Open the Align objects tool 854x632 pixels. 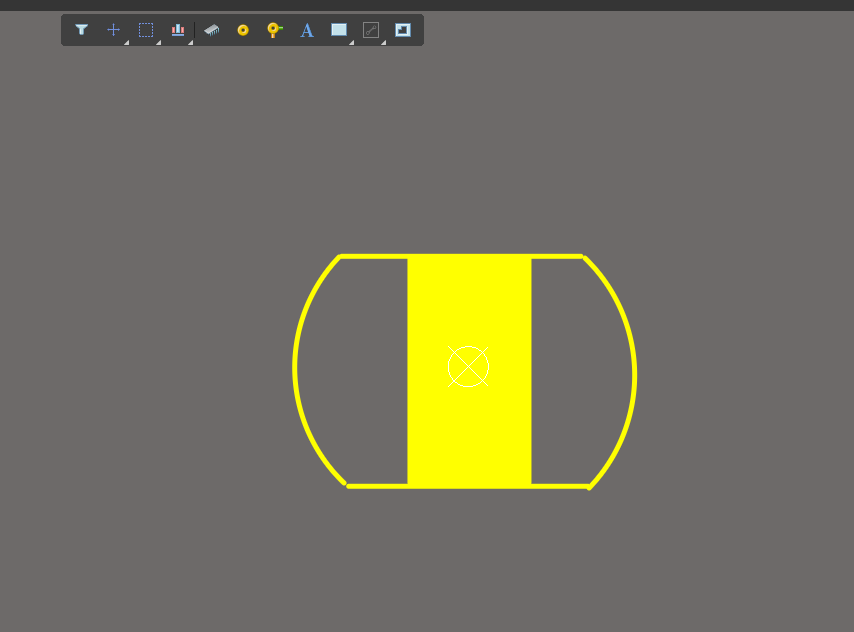178,30
